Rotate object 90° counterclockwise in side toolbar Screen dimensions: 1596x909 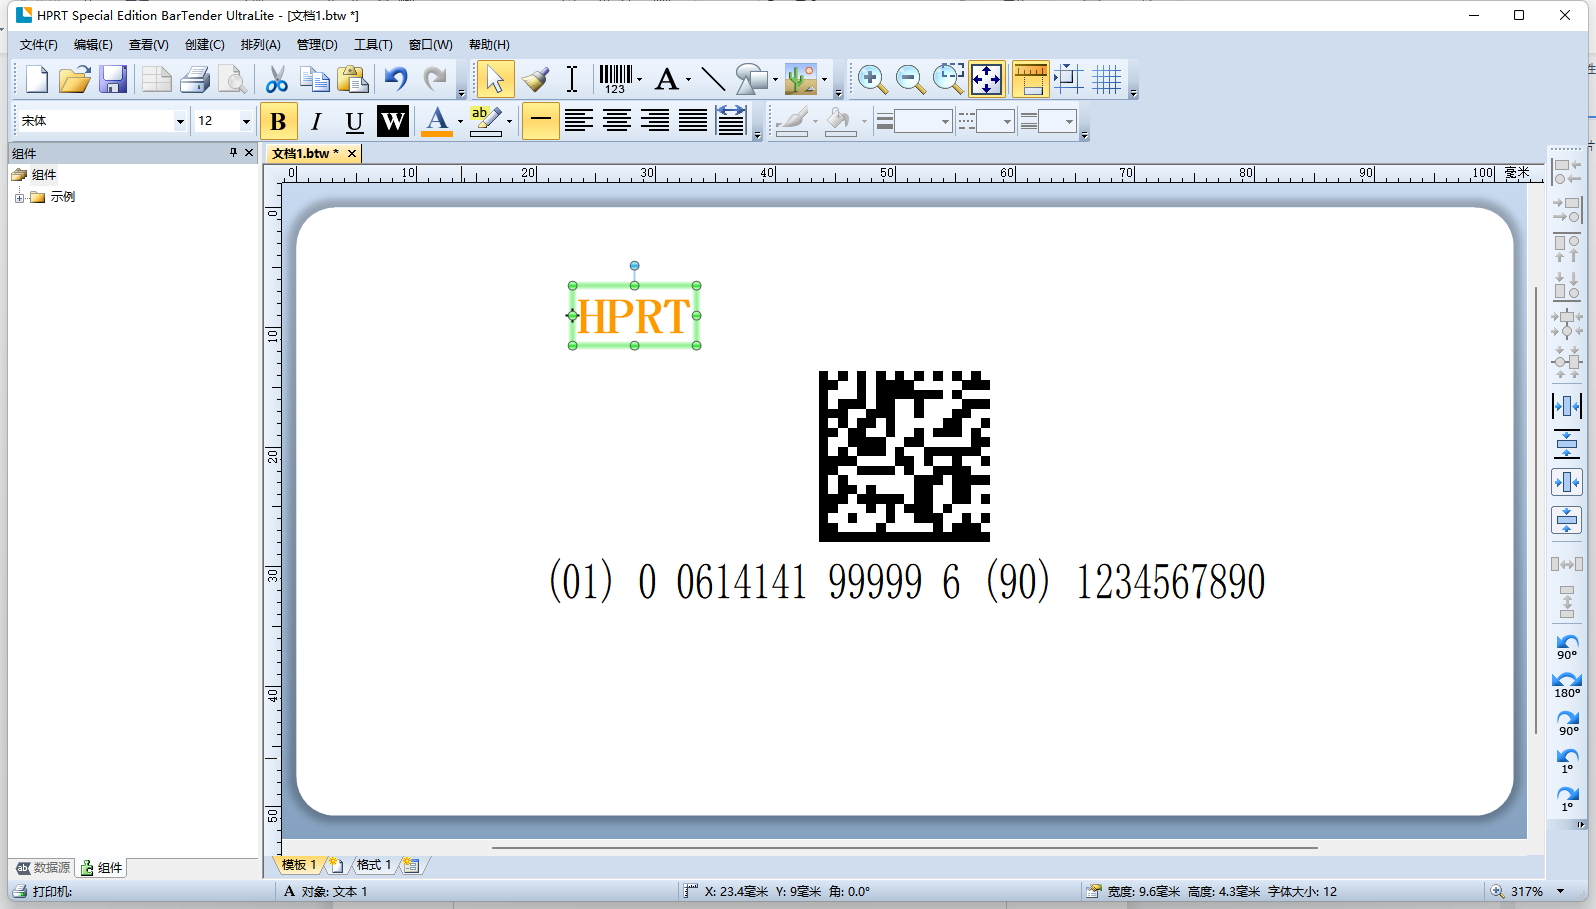tap(1567, 647)
